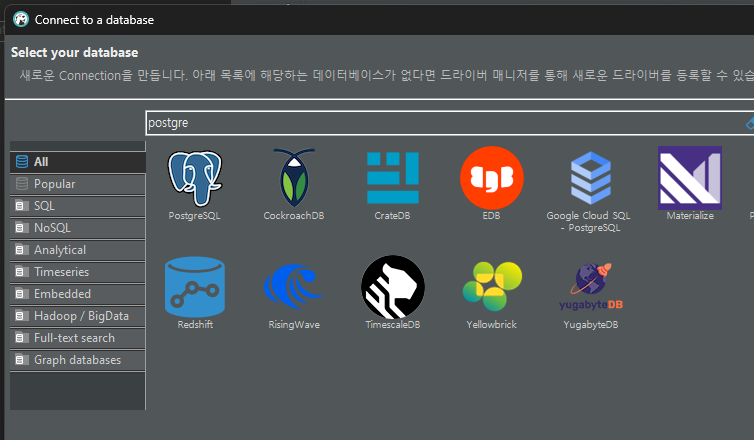Select the Materialize database icon
This screenshot has height=440, width=754.
(690, 178)
